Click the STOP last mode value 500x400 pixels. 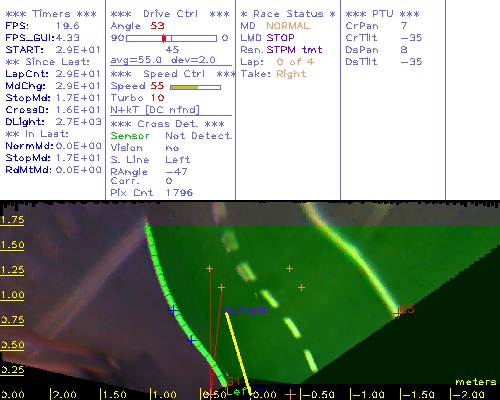[280, 38]
